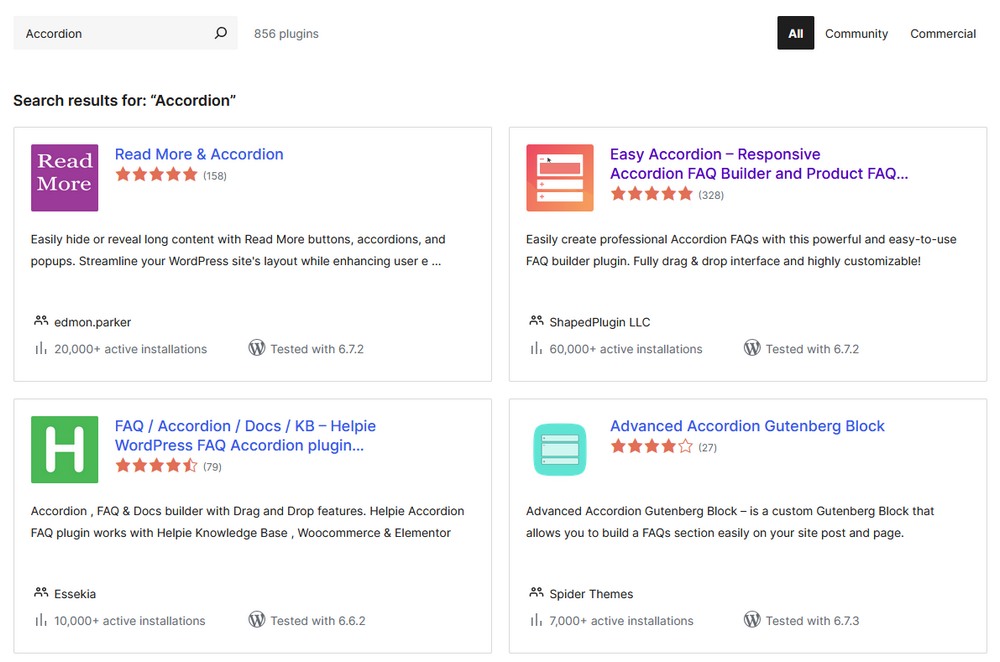
Task: Click the Easy Accordion five-star rating
Action: [651, 194]
